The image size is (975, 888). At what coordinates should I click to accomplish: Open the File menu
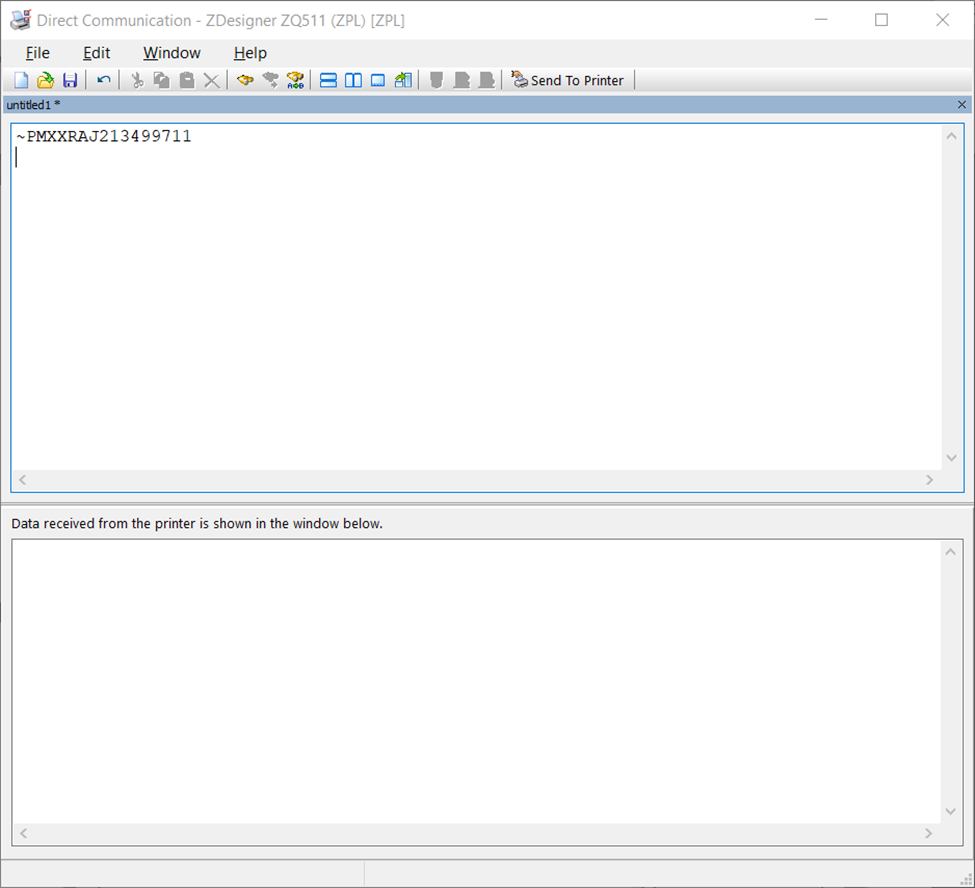37,53
